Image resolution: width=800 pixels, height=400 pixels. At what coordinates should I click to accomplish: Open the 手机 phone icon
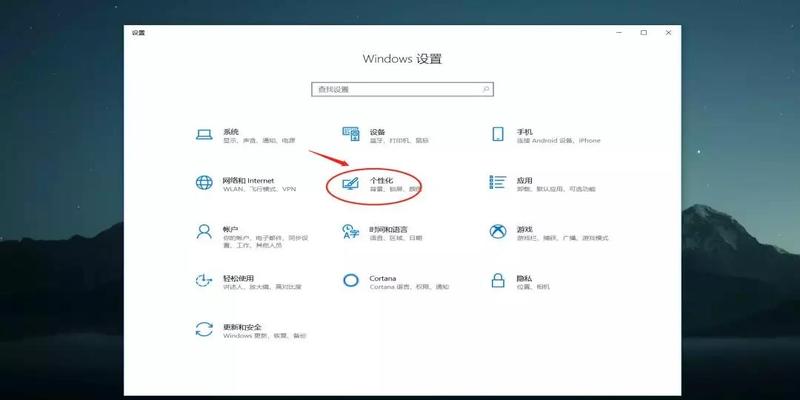click(497, 134)
